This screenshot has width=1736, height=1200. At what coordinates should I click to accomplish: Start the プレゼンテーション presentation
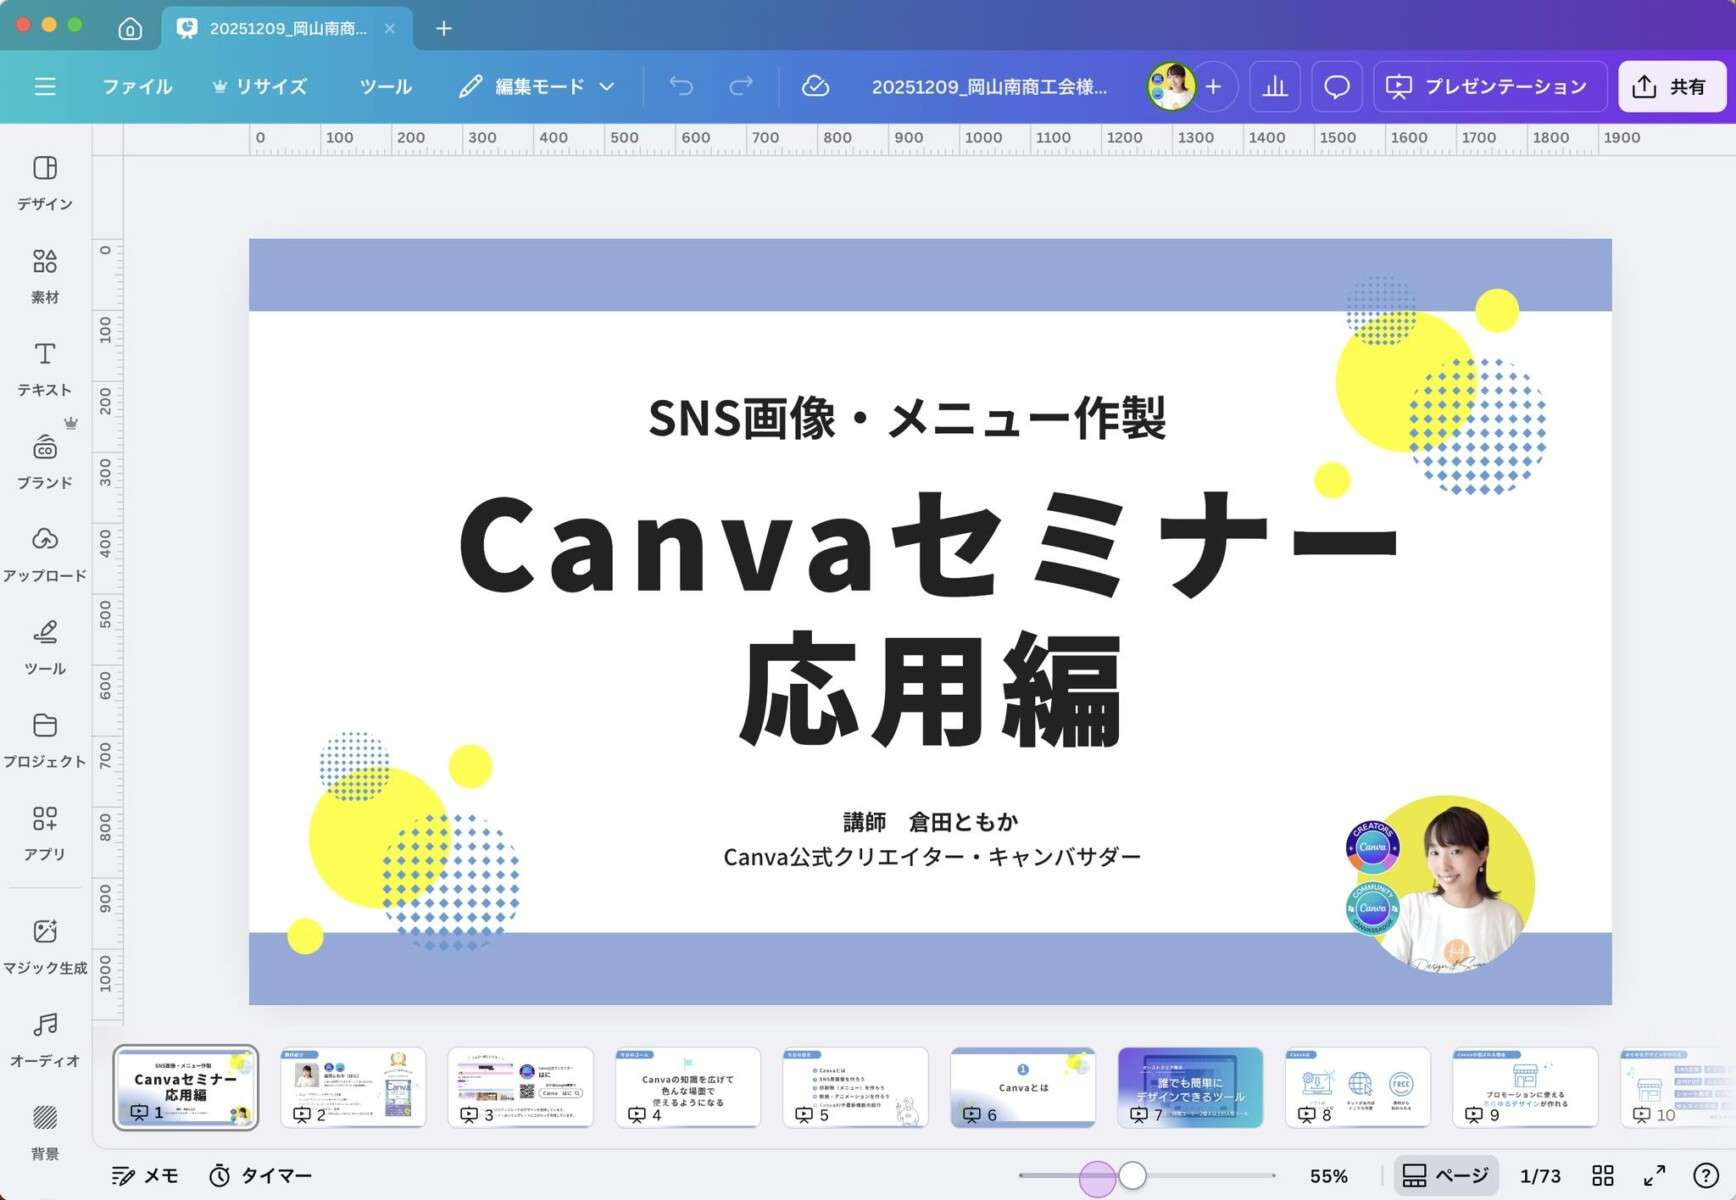coord(1489,87)
